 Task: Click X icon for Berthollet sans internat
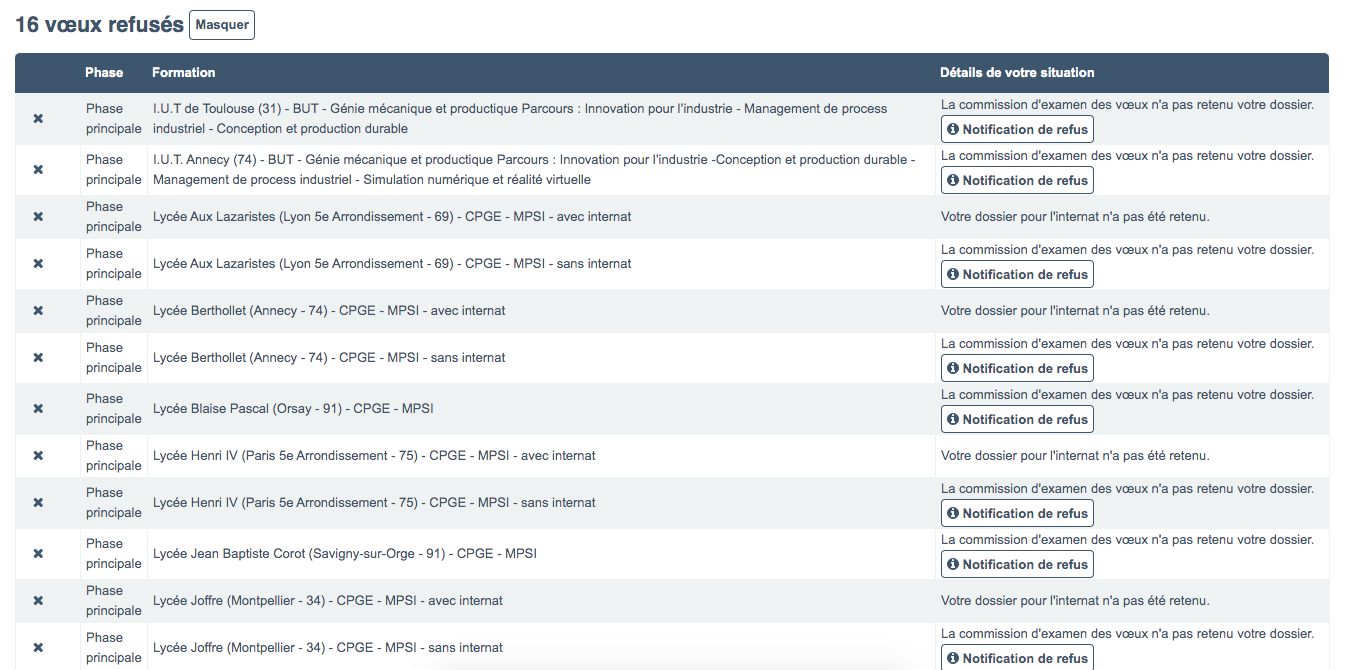point(38,358)
